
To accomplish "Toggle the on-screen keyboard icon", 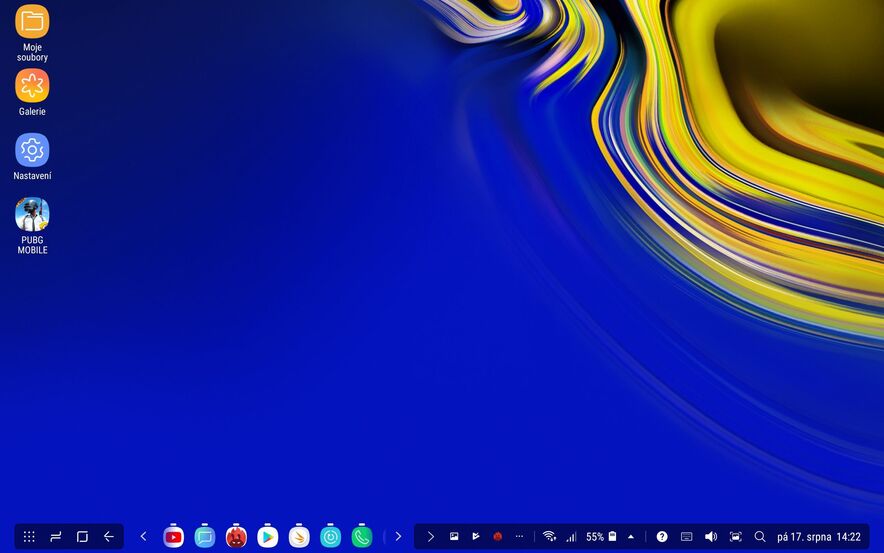I will point(686,537).
